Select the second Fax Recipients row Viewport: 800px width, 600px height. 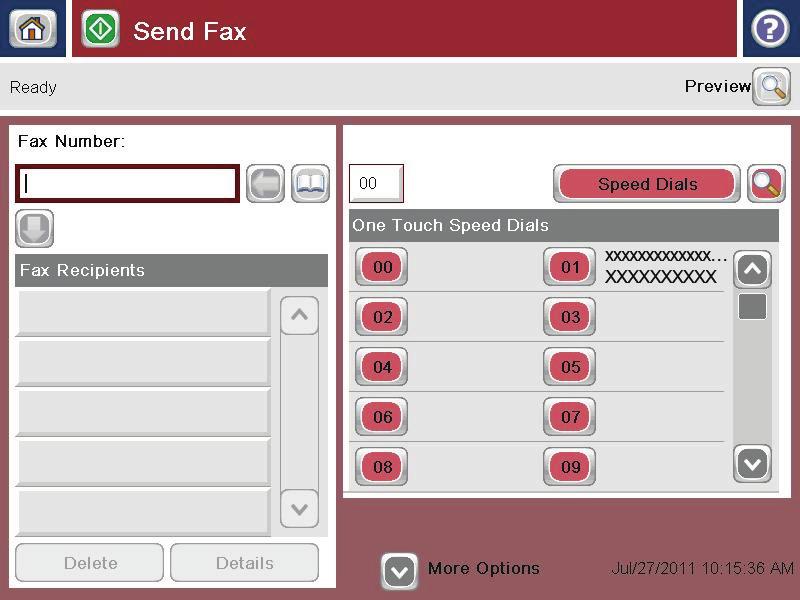[x=143, y=362]
